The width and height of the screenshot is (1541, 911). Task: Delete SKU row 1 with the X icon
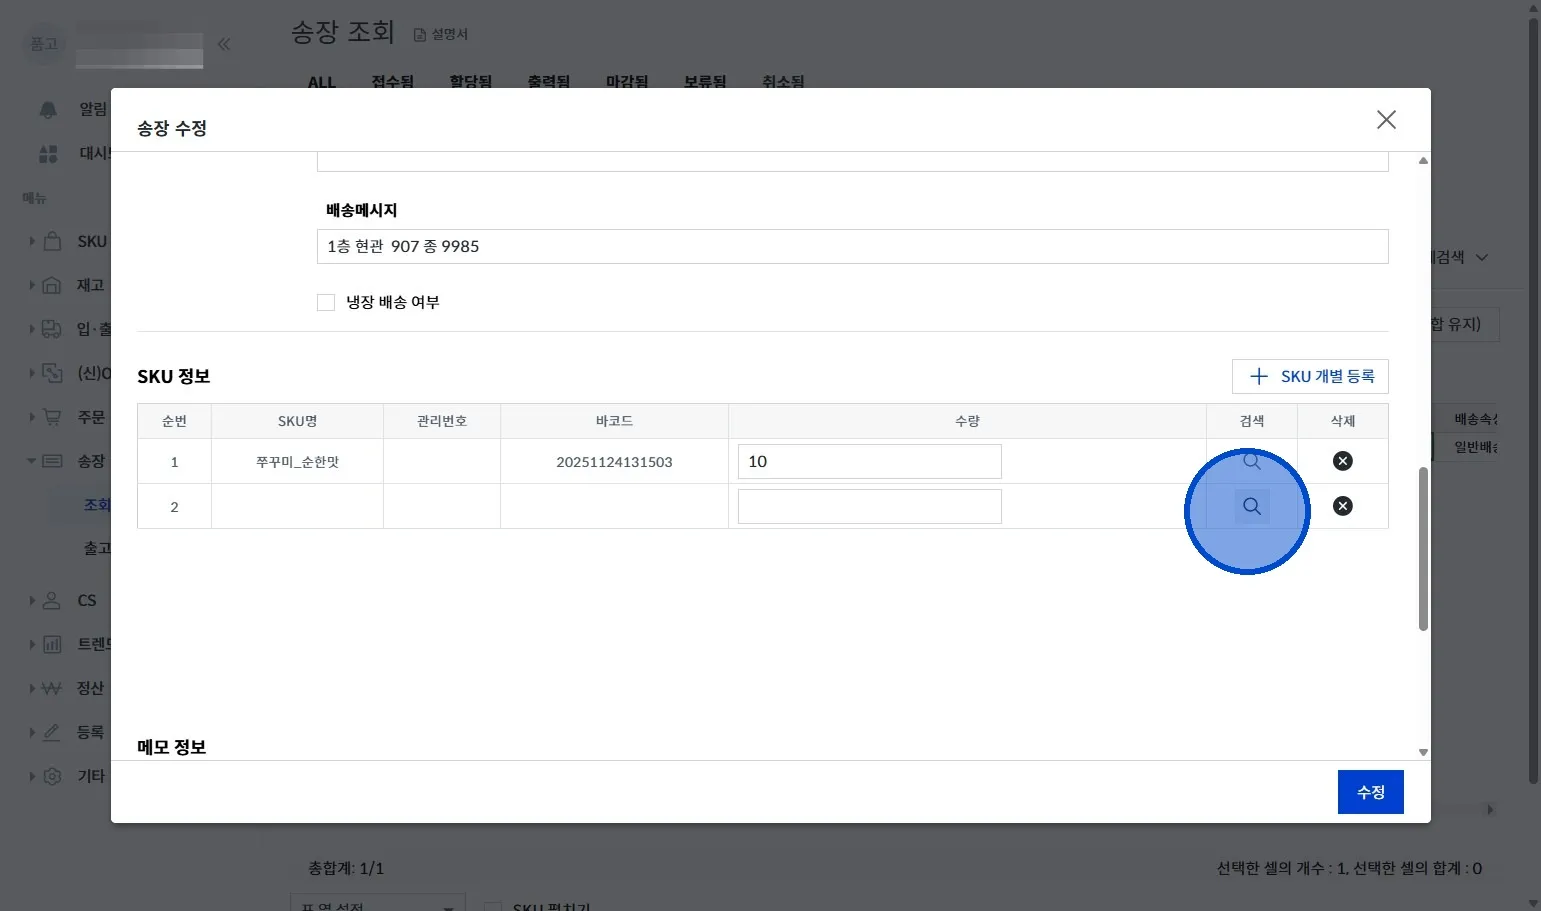click(x=1342, y=461)
